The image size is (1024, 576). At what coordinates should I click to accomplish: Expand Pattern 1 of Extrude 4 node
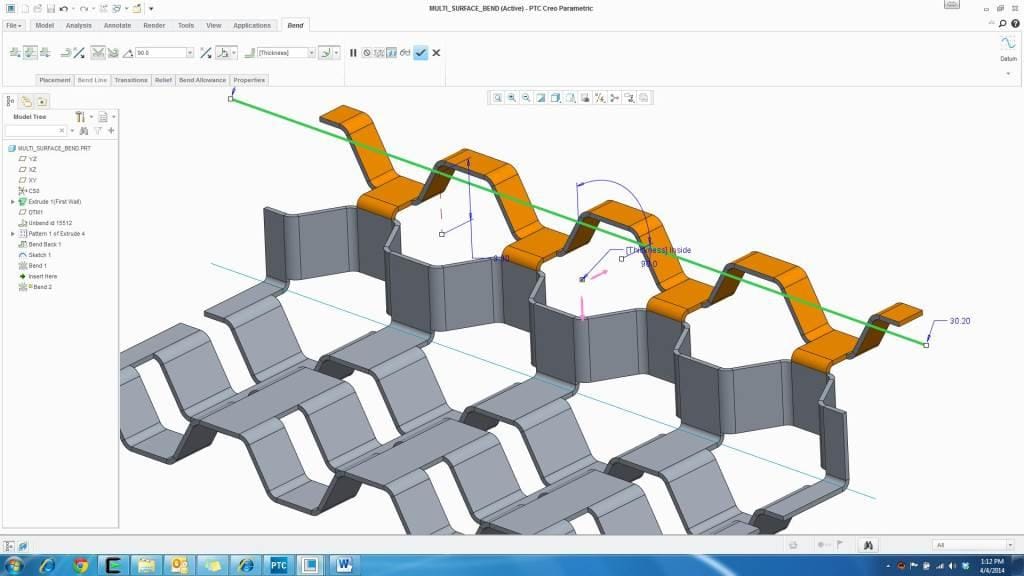click(x=13, y=233)
